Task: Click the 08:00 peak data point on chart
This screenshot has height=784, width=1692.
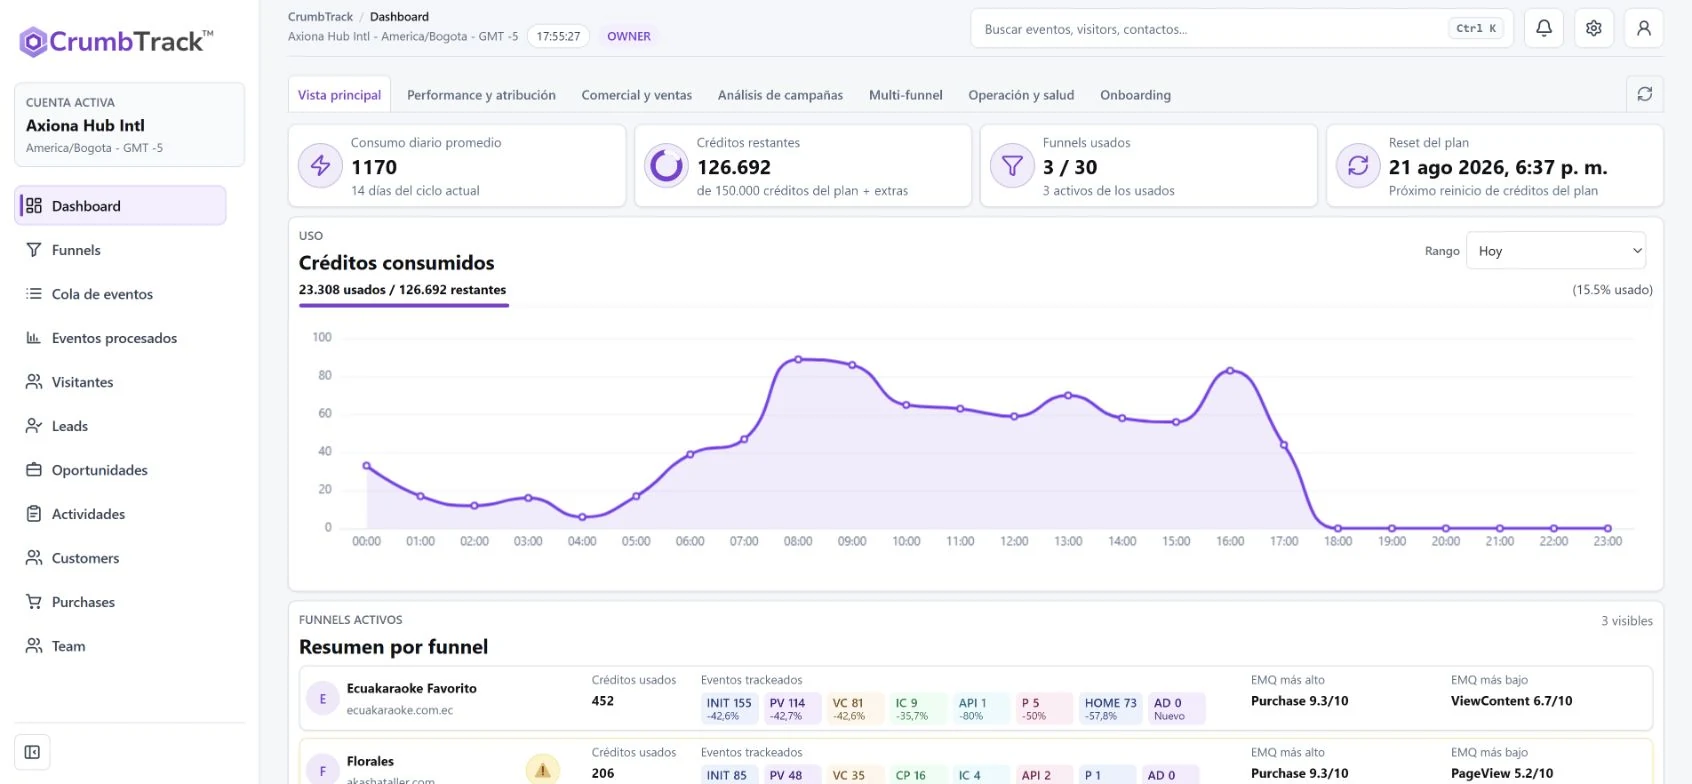Action: 798,359
